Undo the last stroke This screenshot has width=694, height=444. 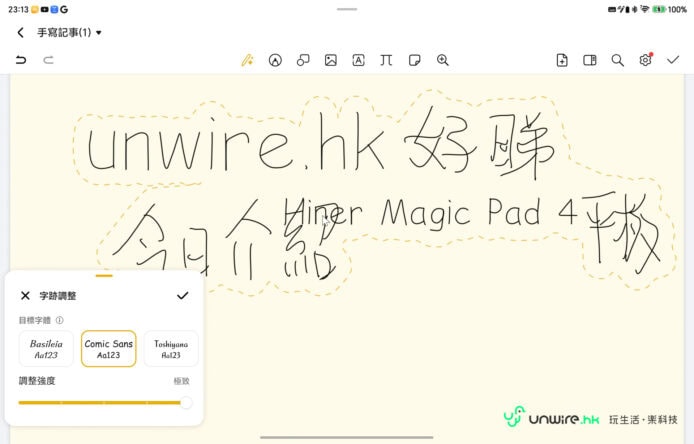(x=21, y=60)
